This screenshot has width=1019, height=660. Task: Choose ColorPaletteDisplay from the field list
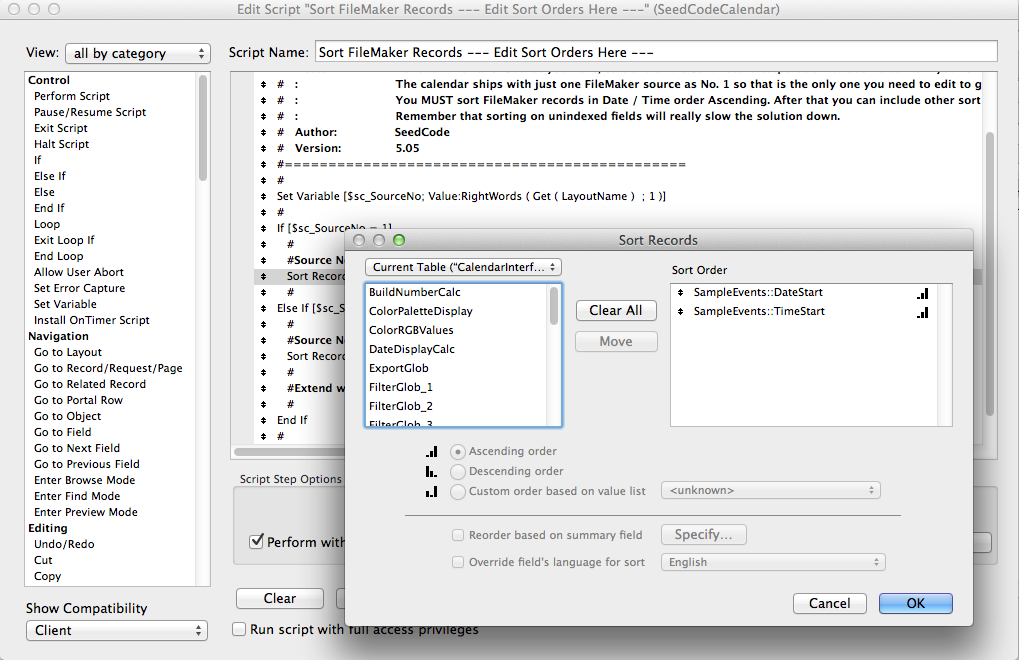pos(420,311)
